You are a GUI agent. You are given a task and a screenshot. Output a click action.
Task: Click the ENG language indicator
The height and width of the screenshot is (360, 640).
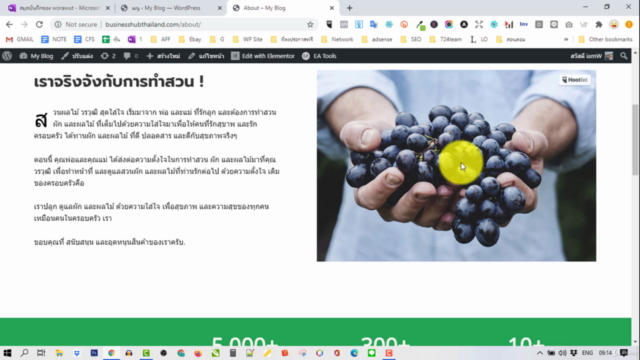587,353
